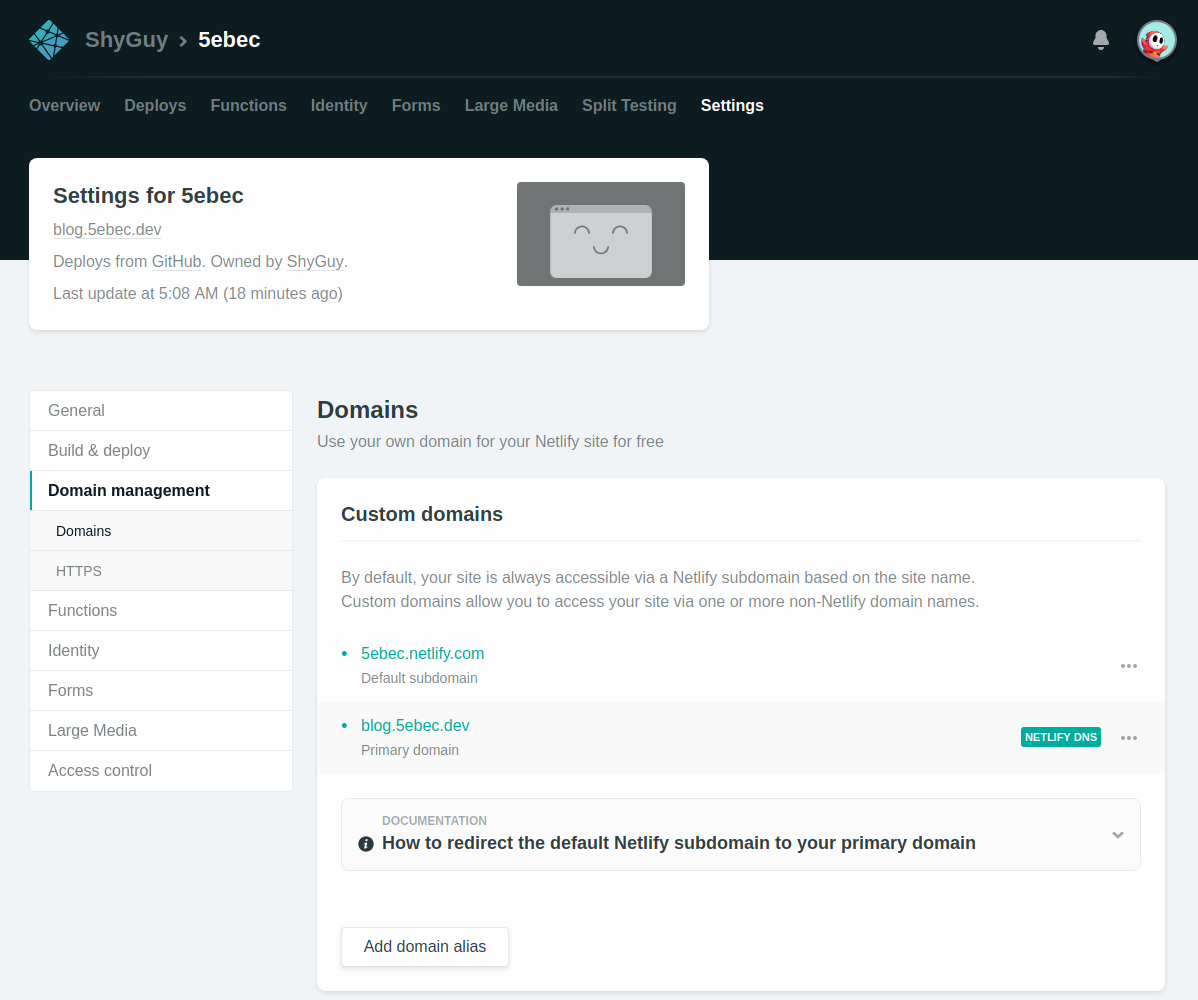Click the 'Primary domain' label
The height and width of the screenshot is (1000, 1198).
[x=410, y=750]
